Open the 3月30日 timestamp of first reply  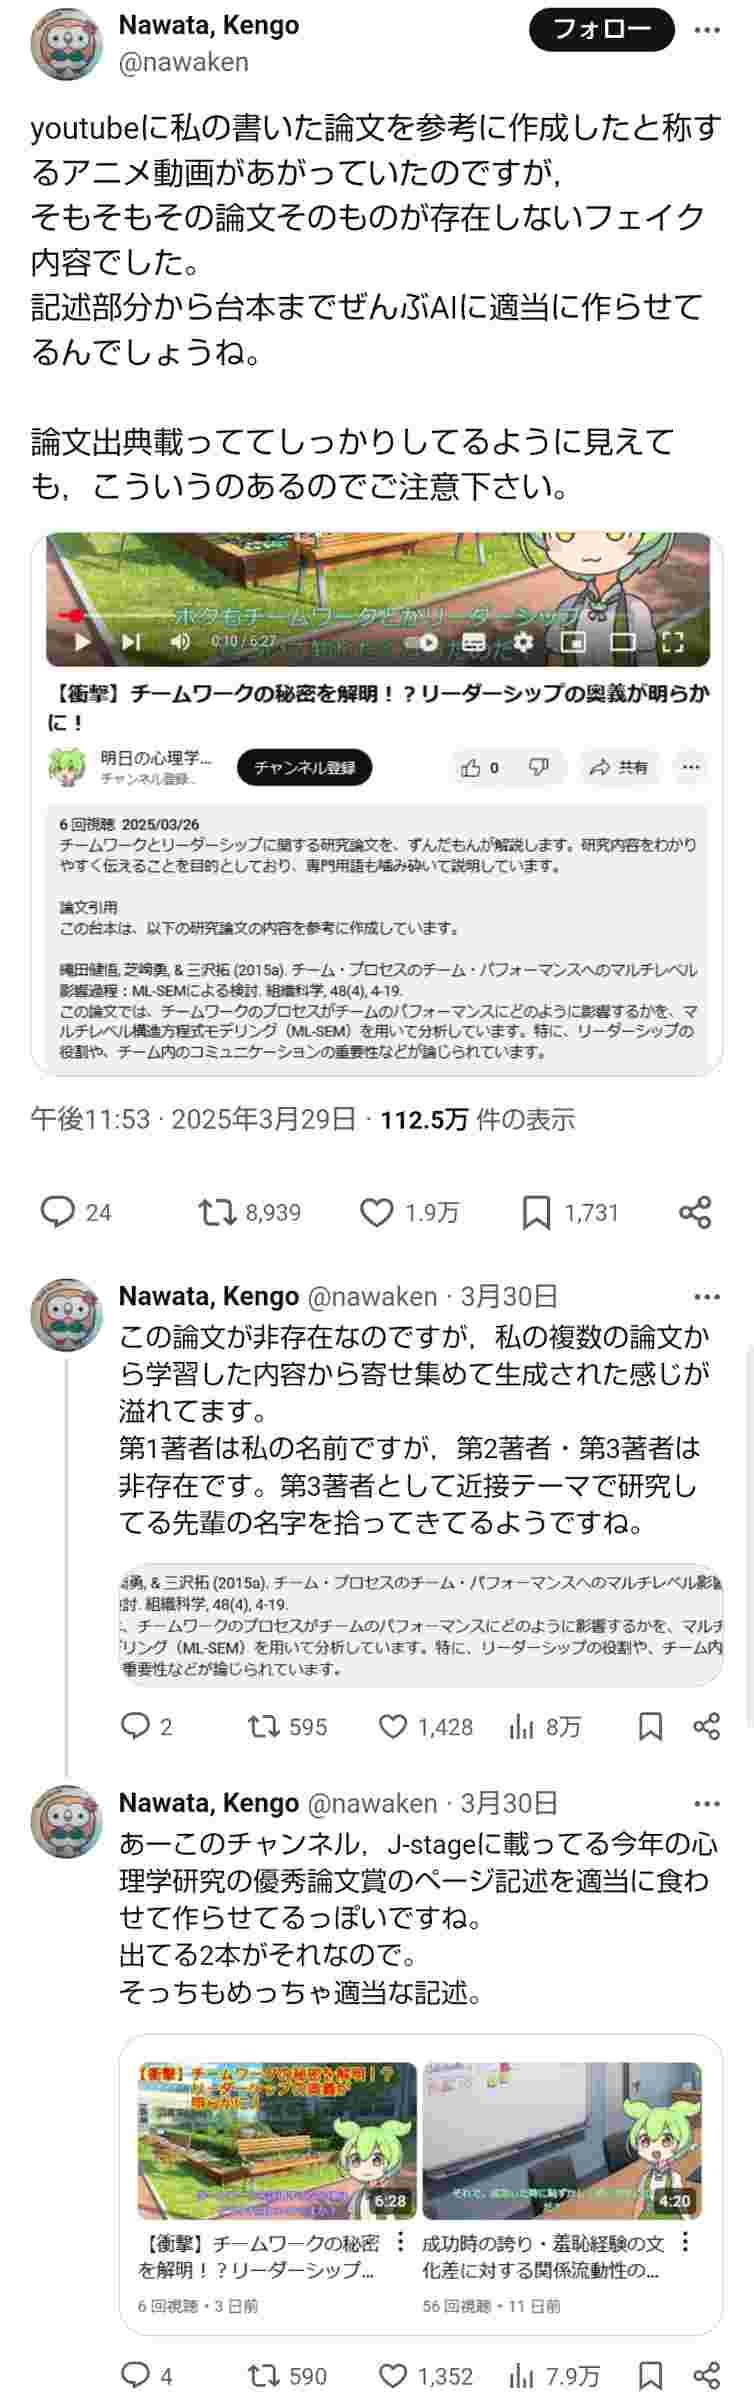coord(508,1297)
